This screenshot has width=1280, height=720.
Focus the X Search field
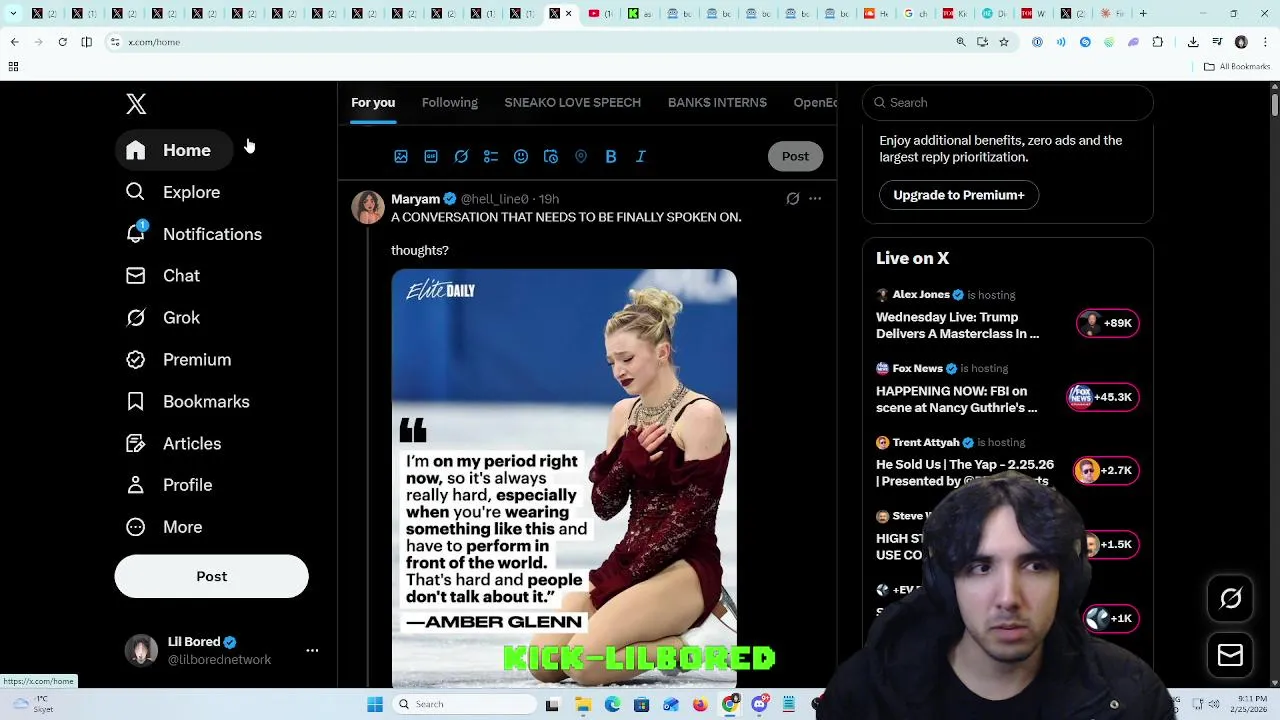[x=1008, y=102]
